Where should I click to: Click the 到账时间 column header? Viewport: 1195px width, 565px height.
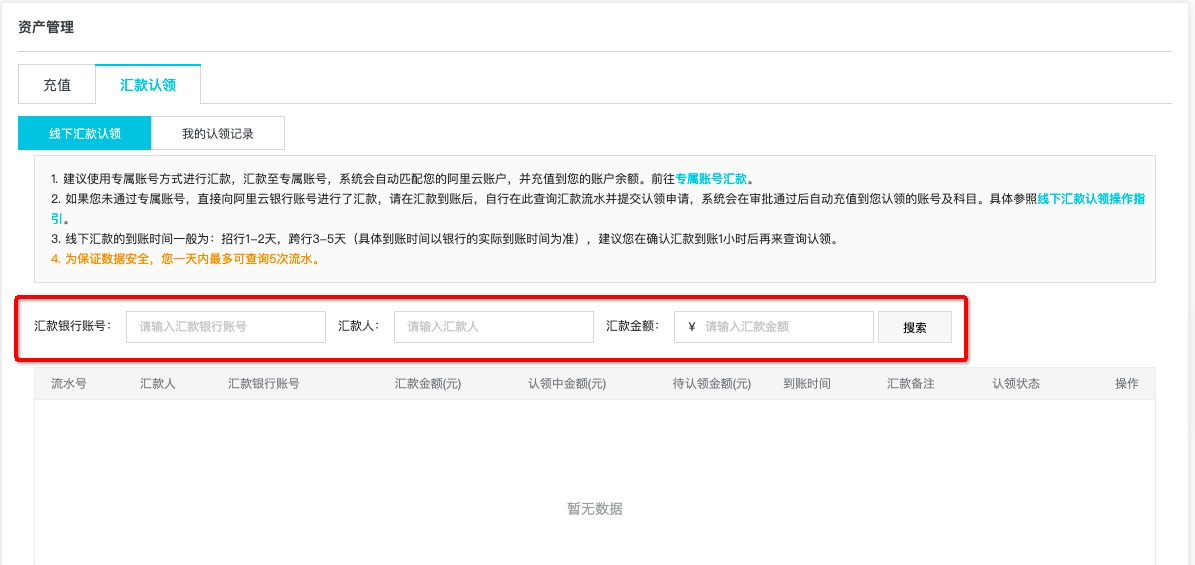point(806,384)
